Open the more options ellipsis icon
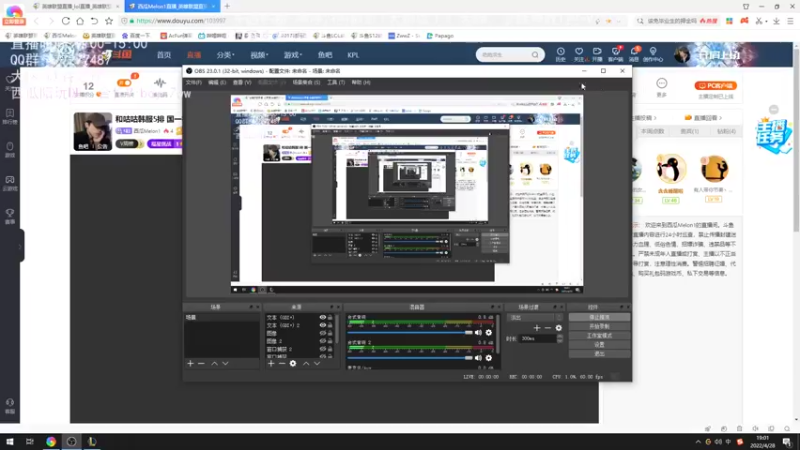Screen dimensions: 800x450 pyautogui.click(x=662, y=84)
